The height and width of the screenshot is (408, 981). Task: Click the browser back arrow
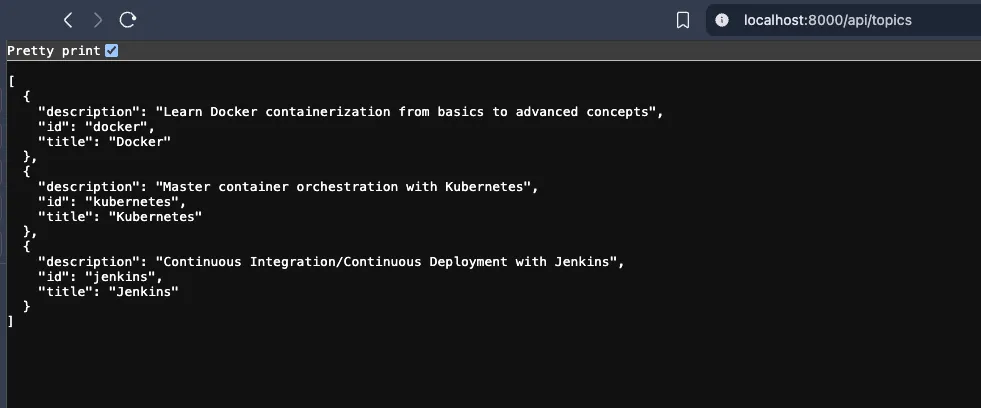(68, 20)
